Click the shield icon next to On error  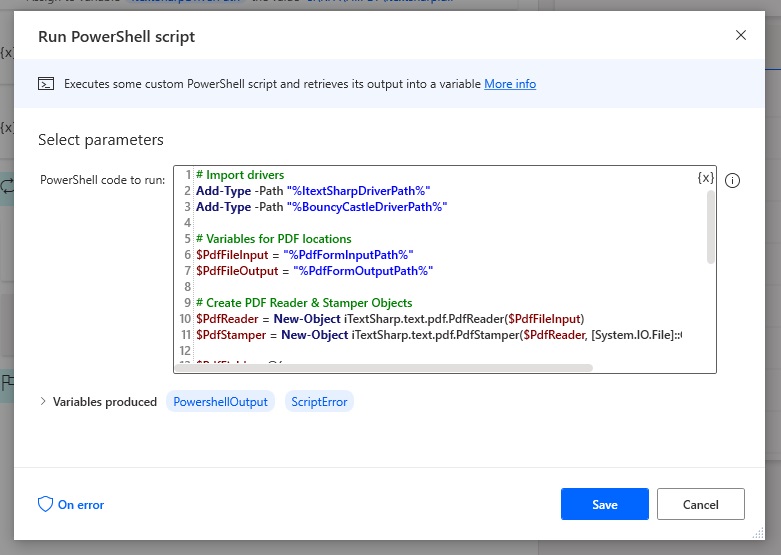coord(45,504)
